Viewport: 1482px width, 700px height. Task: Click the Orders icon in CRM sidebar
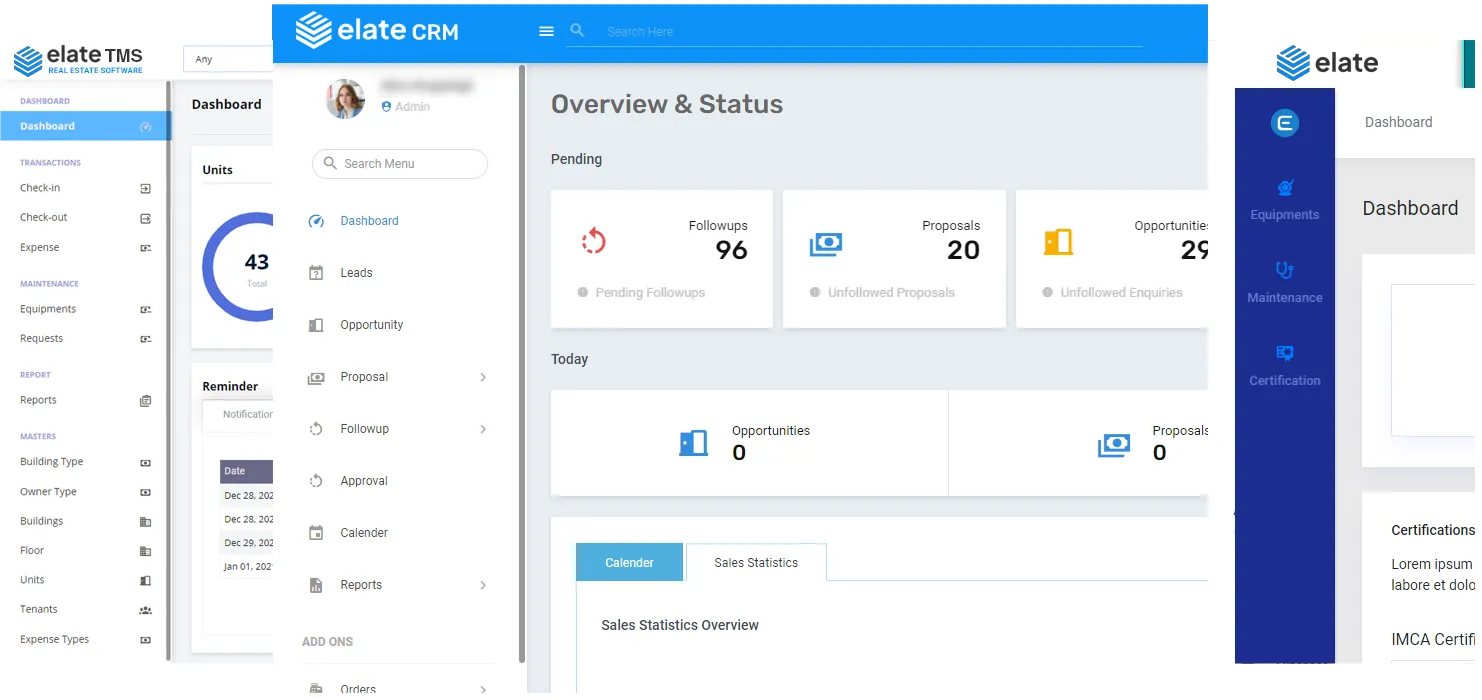(316, 689)
